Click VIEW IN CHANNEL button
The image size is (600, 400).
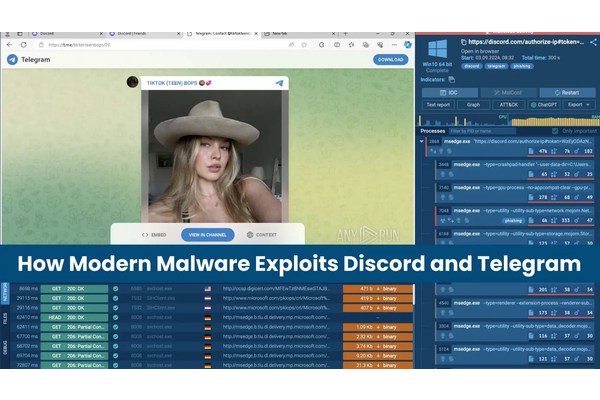(x=207, y=235)
